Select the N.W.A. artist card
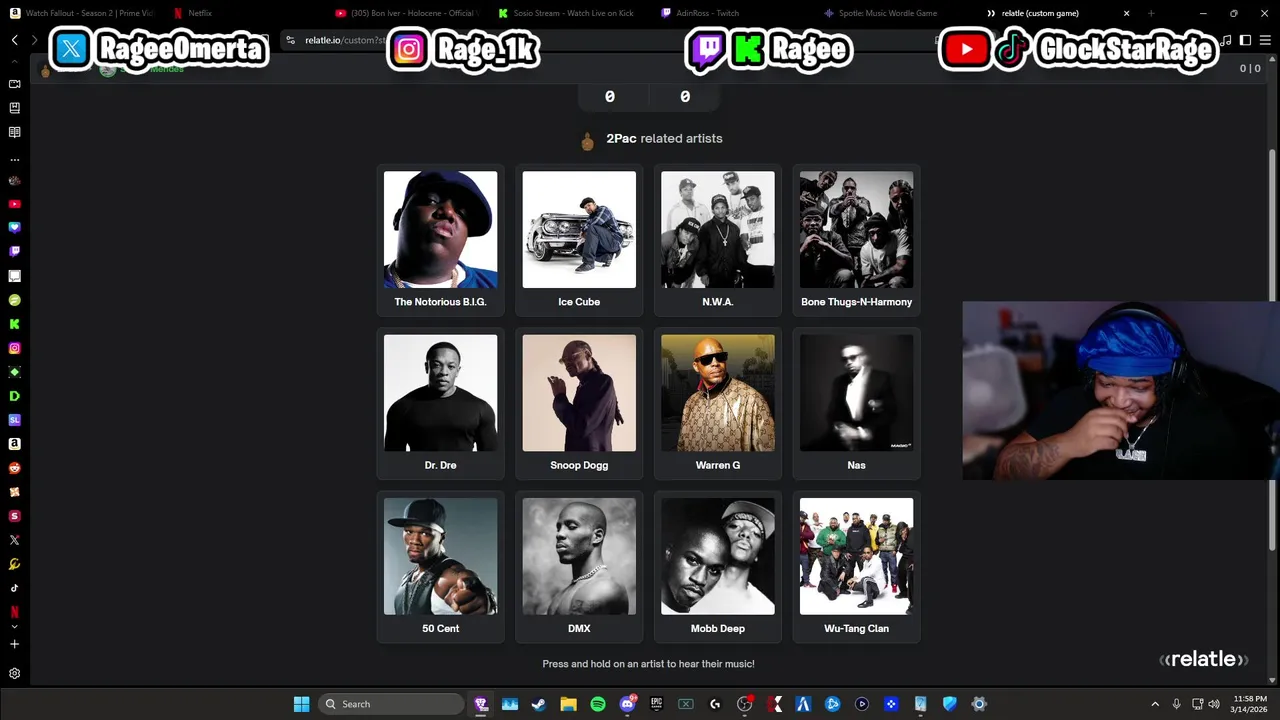This screenshot has height=720, width=1280. [x=718, y=240]
